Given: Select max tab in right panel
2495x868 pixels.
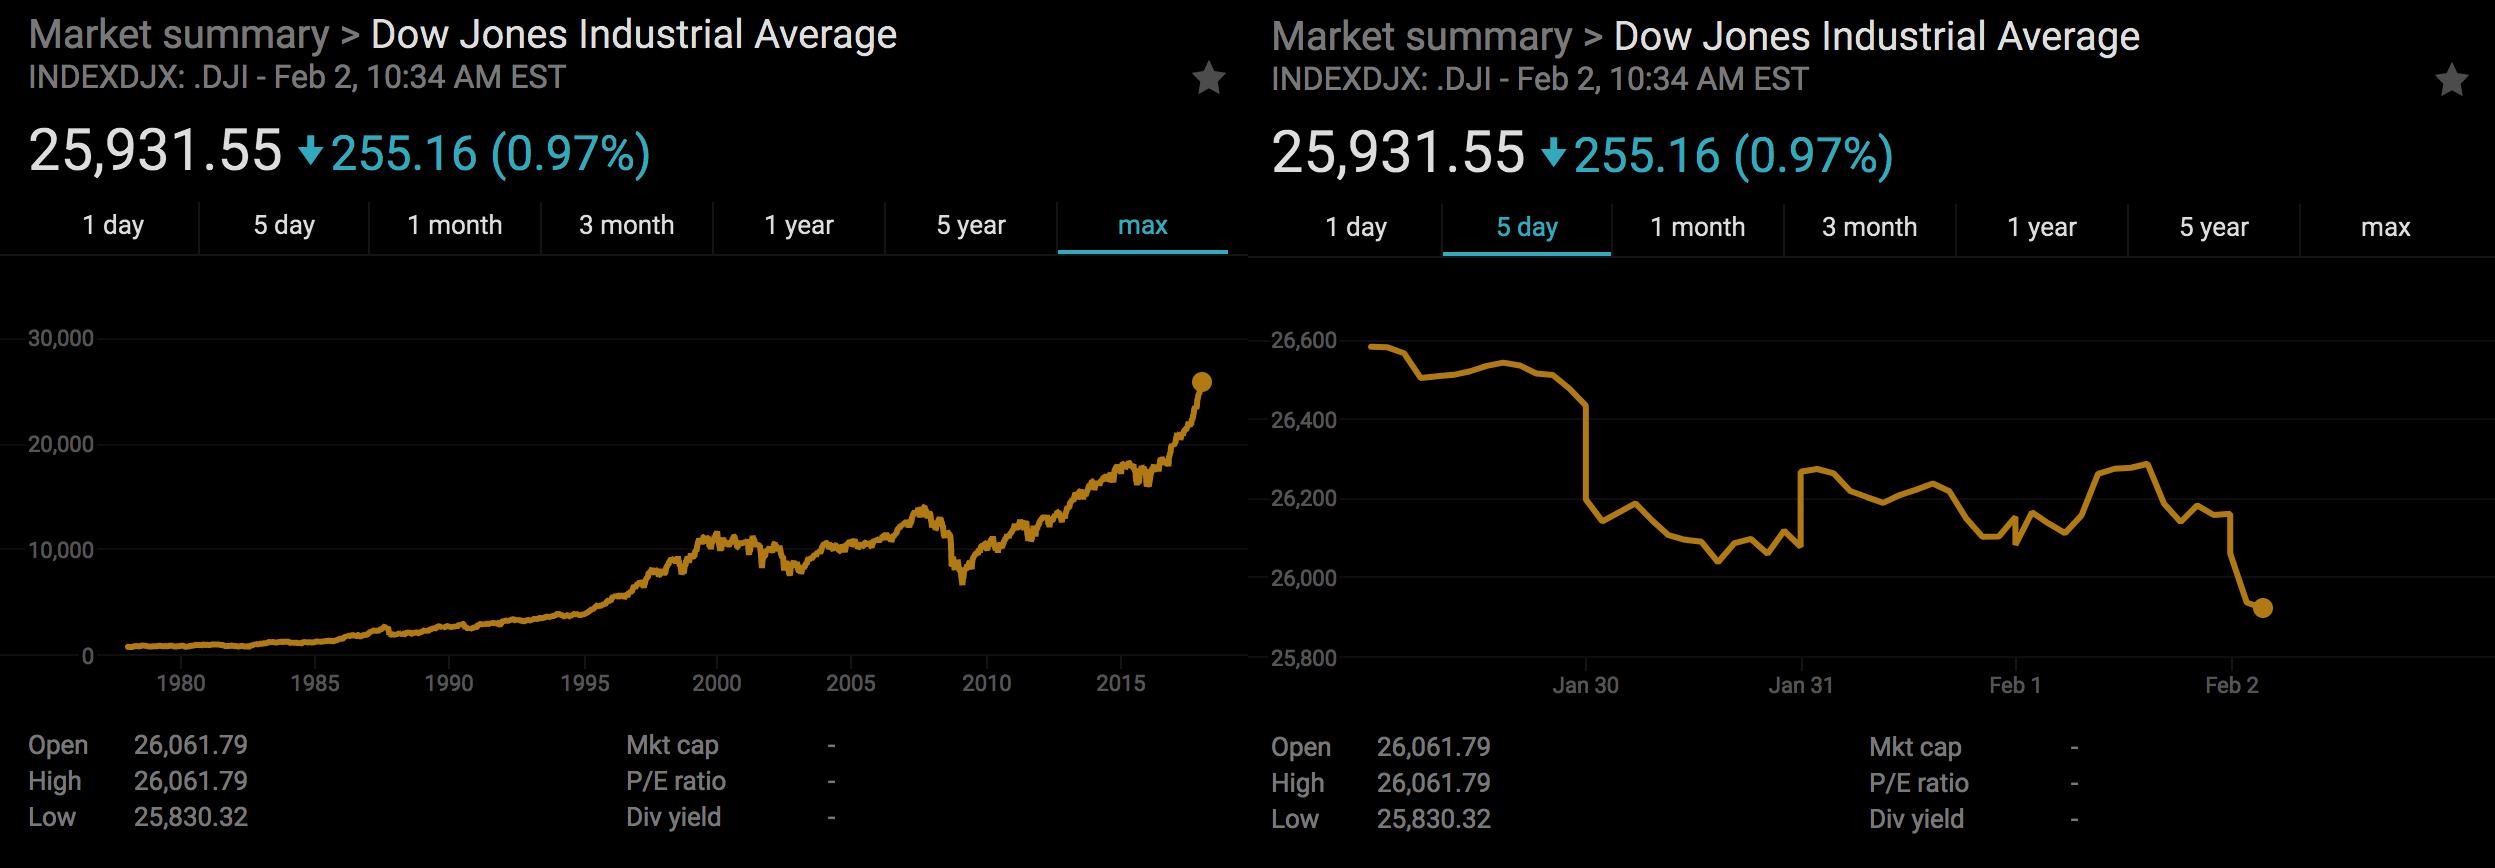Looking at the screenshot, I should (x=2386, y=227).
